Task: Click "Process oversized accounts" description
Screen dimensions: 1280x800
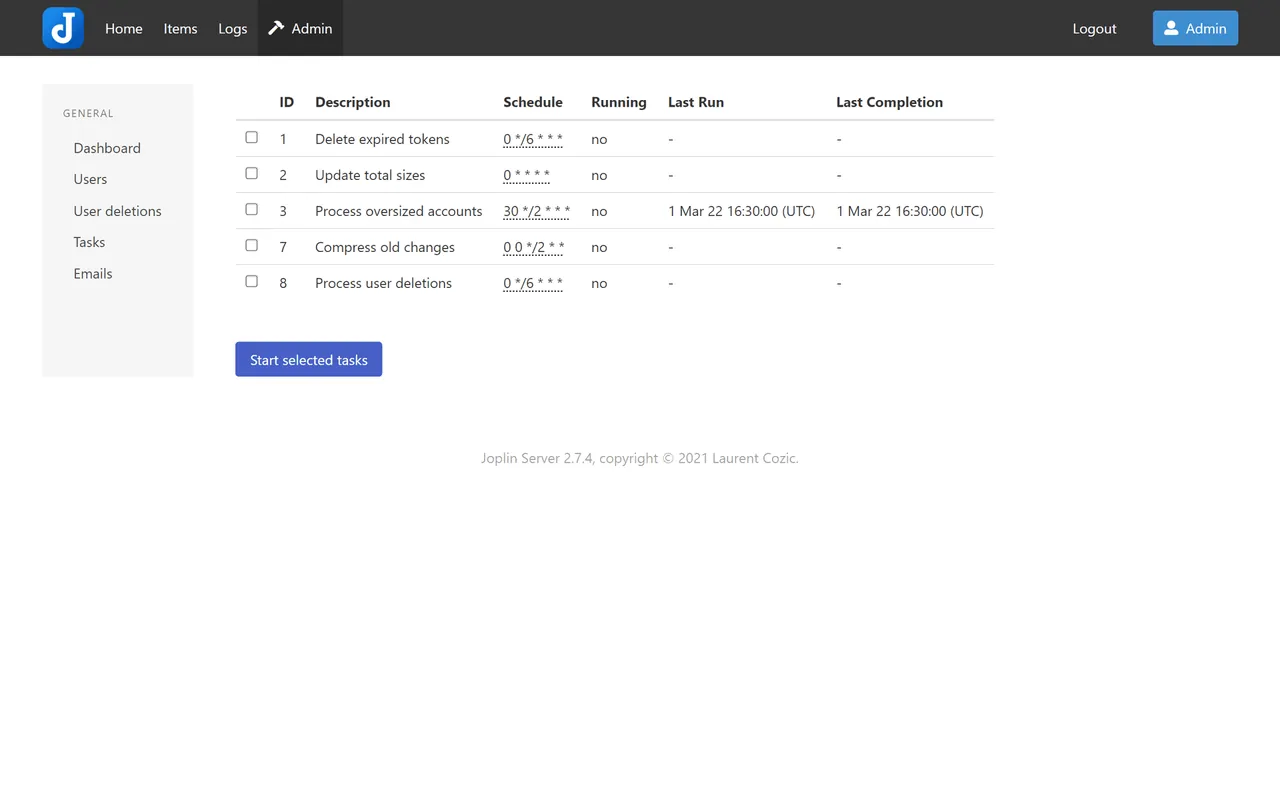Action: click(x=399, y=211)
